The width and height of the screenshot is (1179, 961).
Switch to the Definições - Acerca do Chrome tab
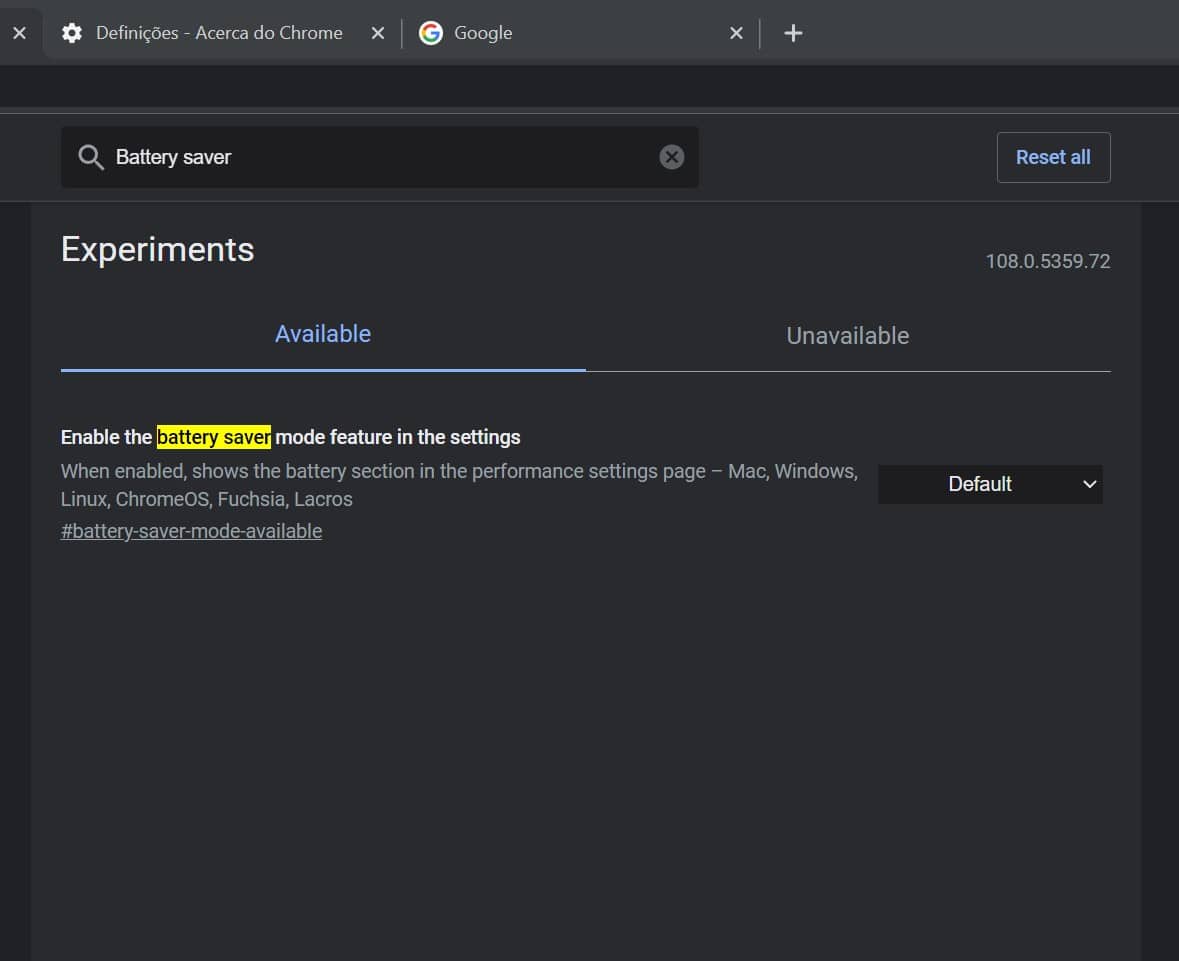[x=218, y=33]
